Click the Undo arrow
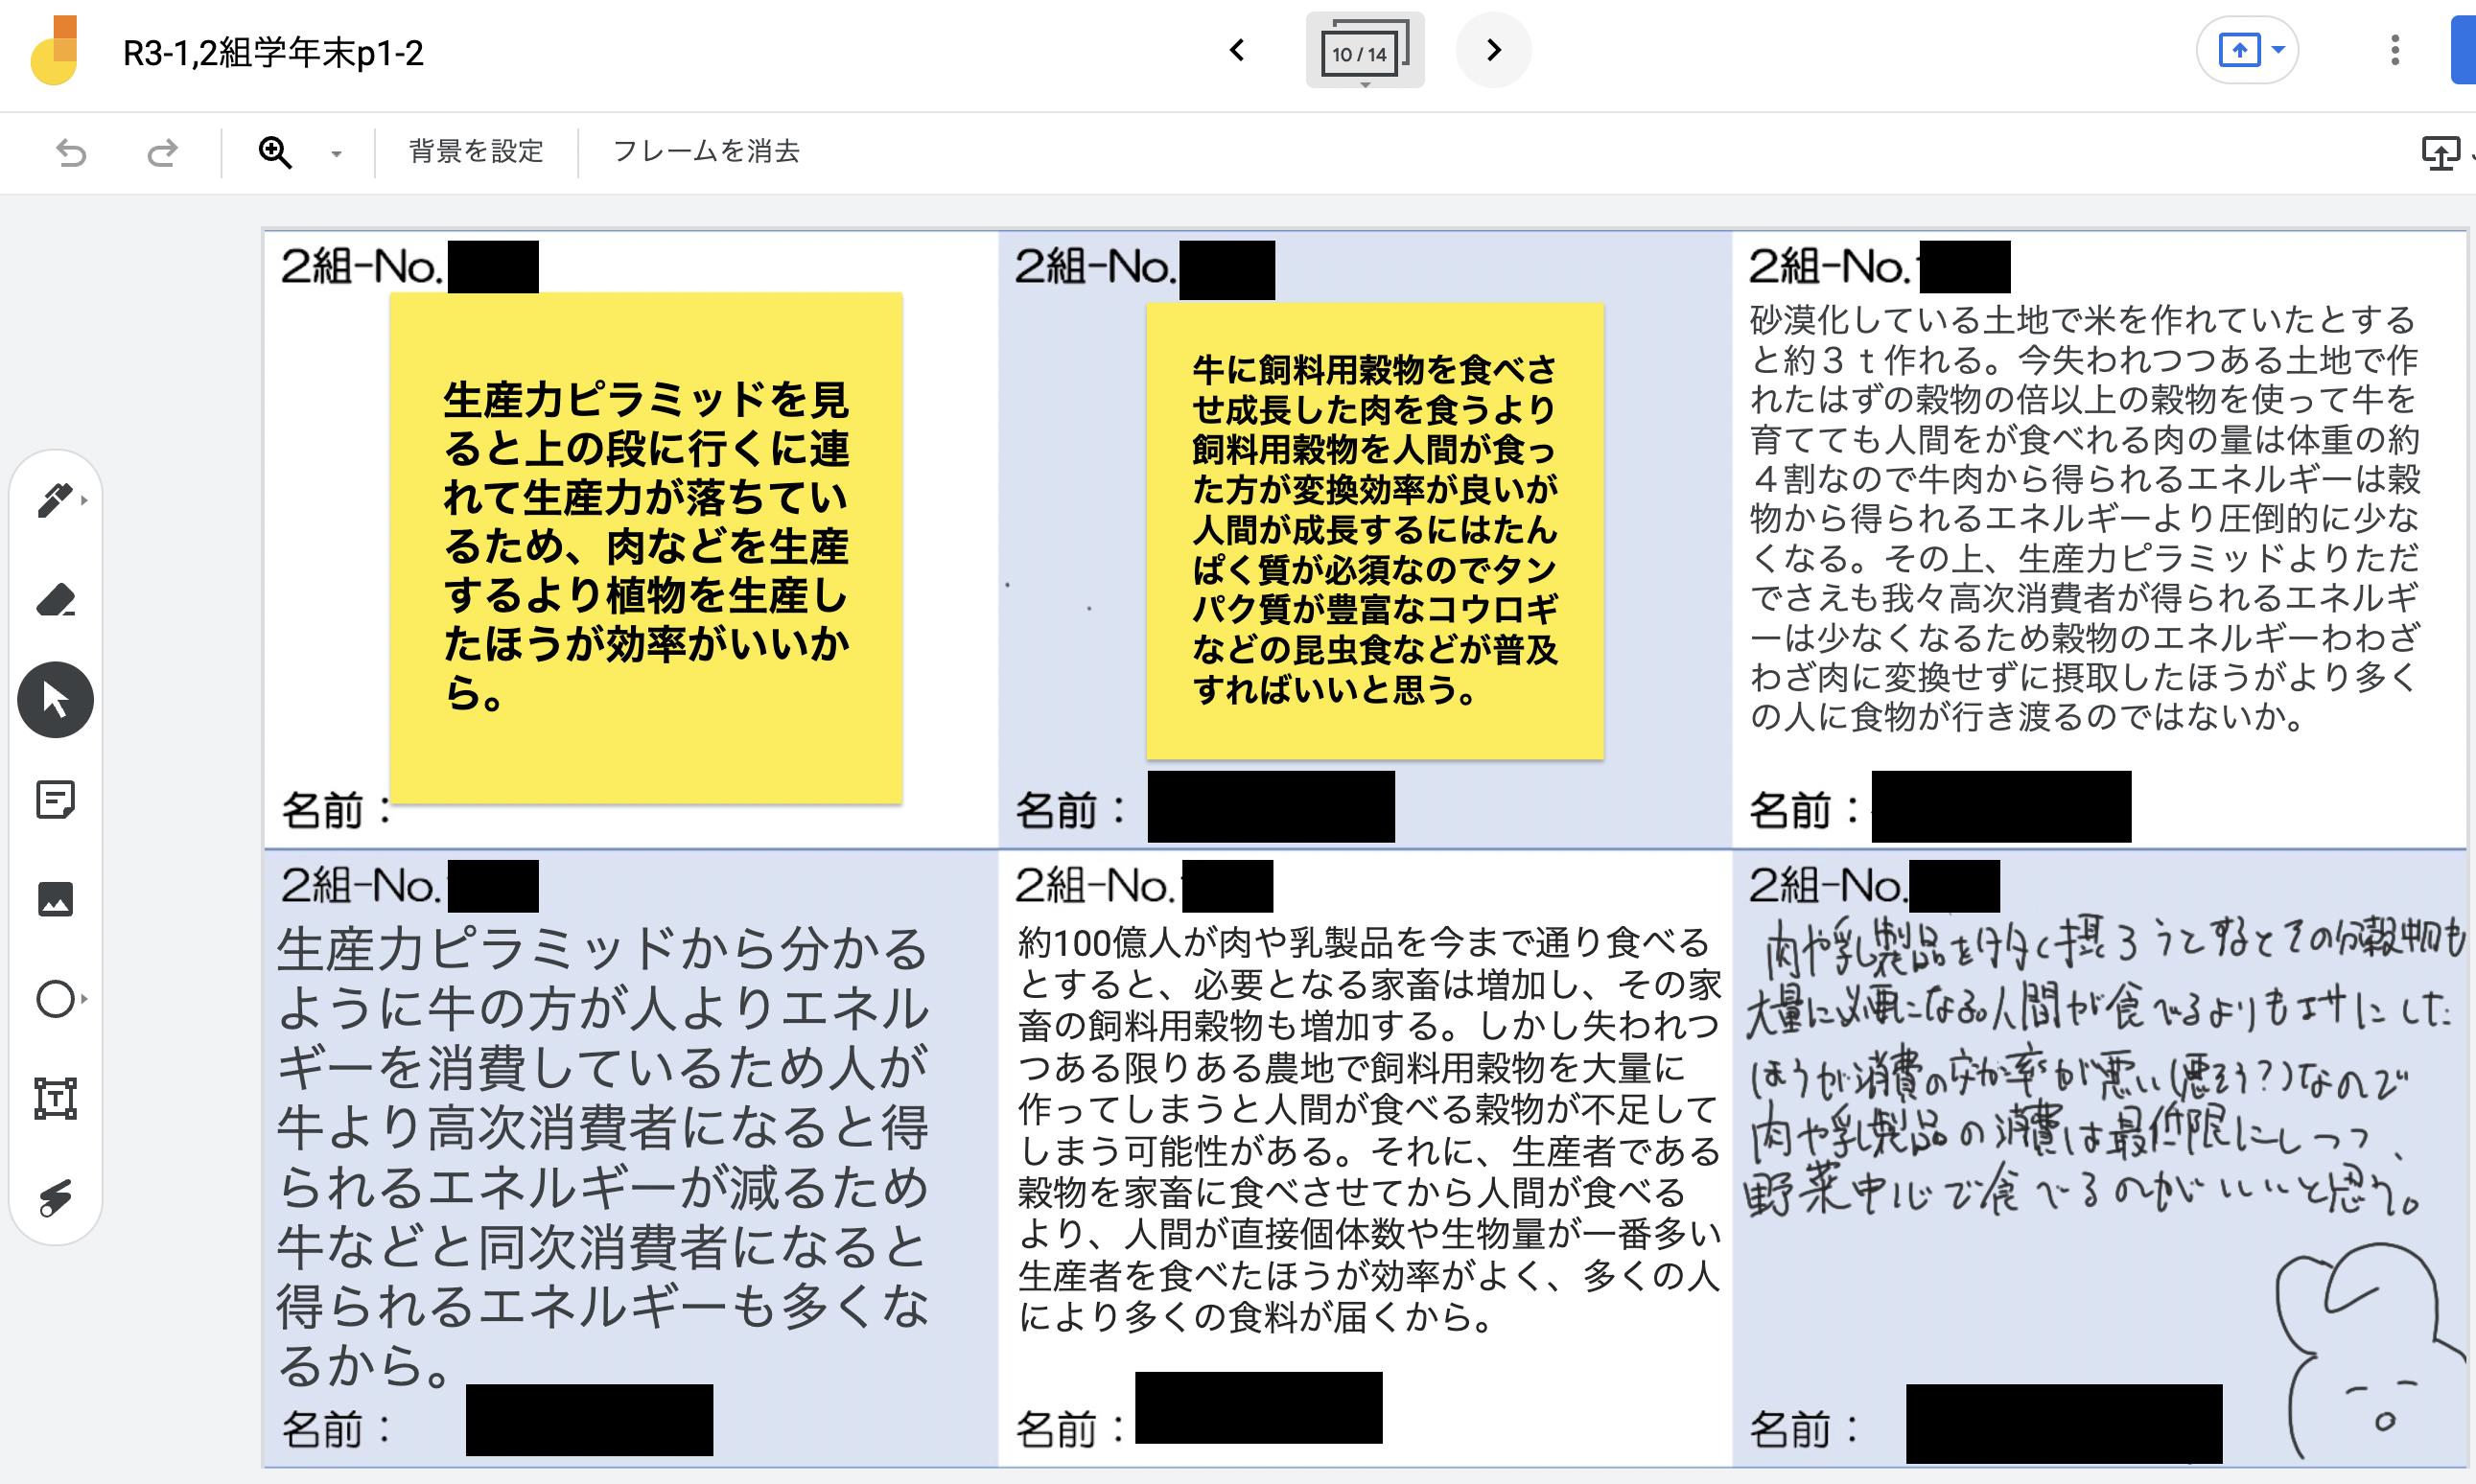 coord(71,152)
